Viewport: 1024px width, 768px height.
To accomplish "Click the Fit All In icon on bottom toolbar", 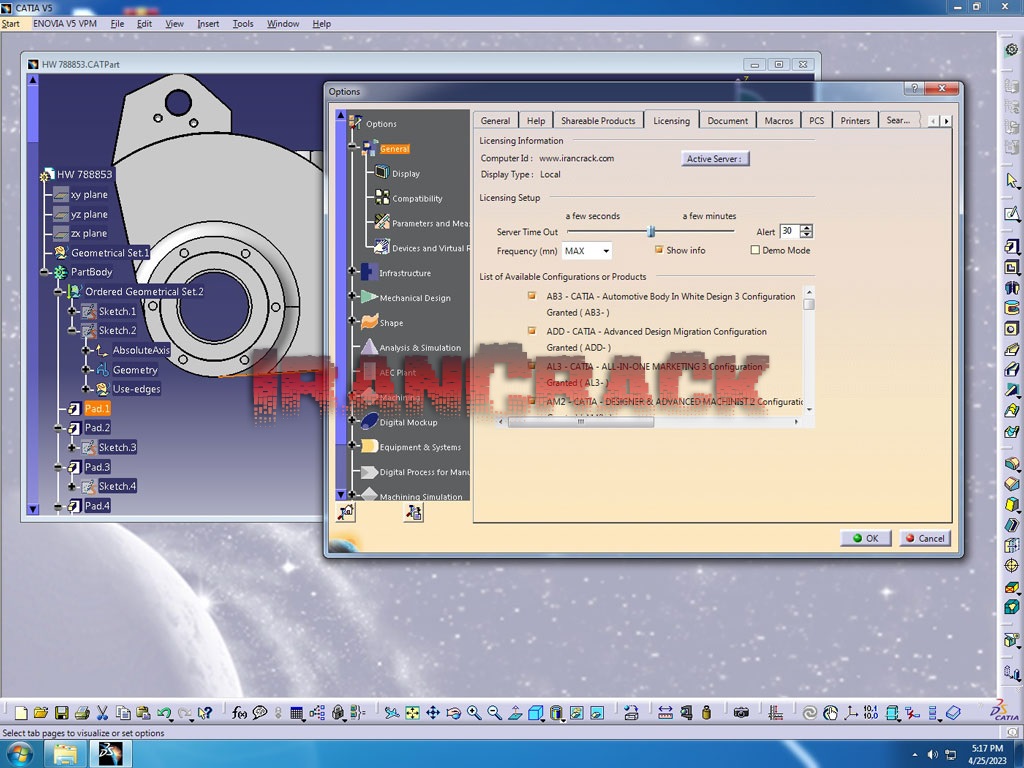I will [x=411, y=713].
